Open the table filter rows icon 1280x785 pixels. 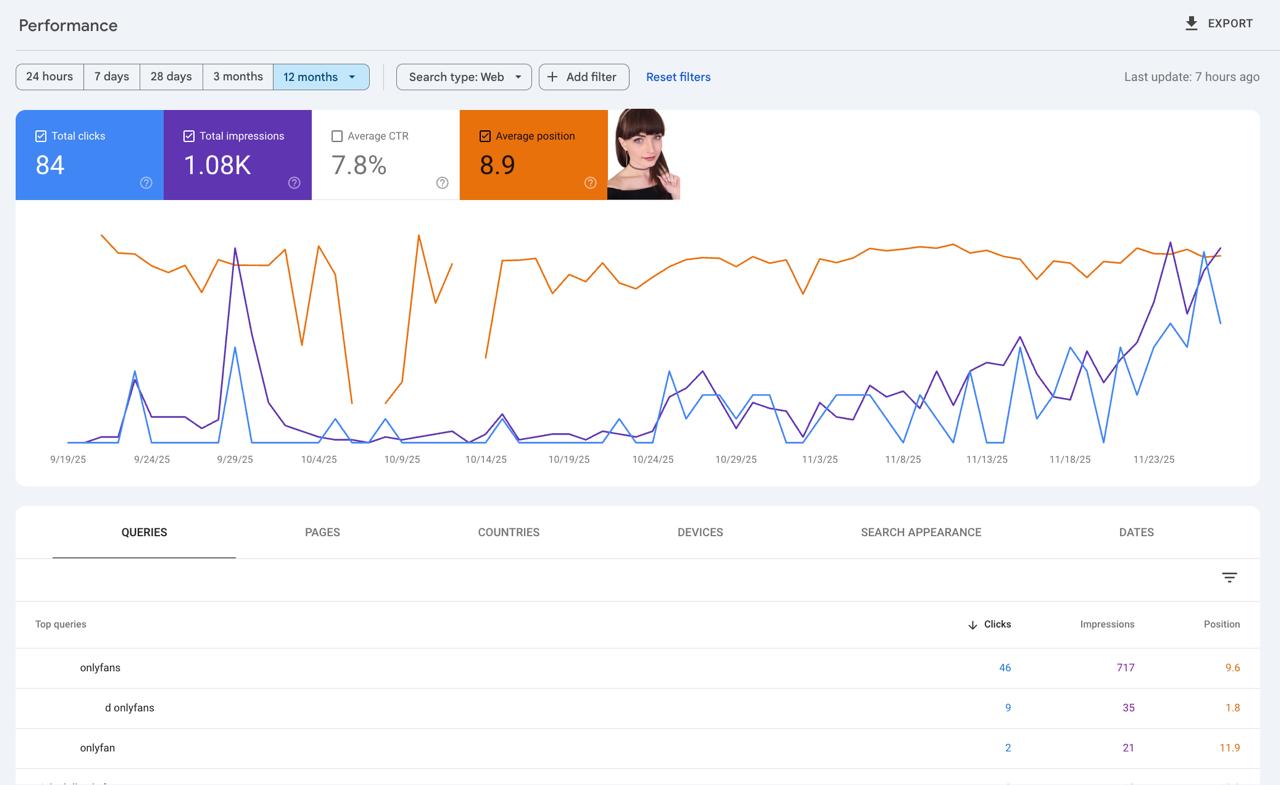(1229, 577)
